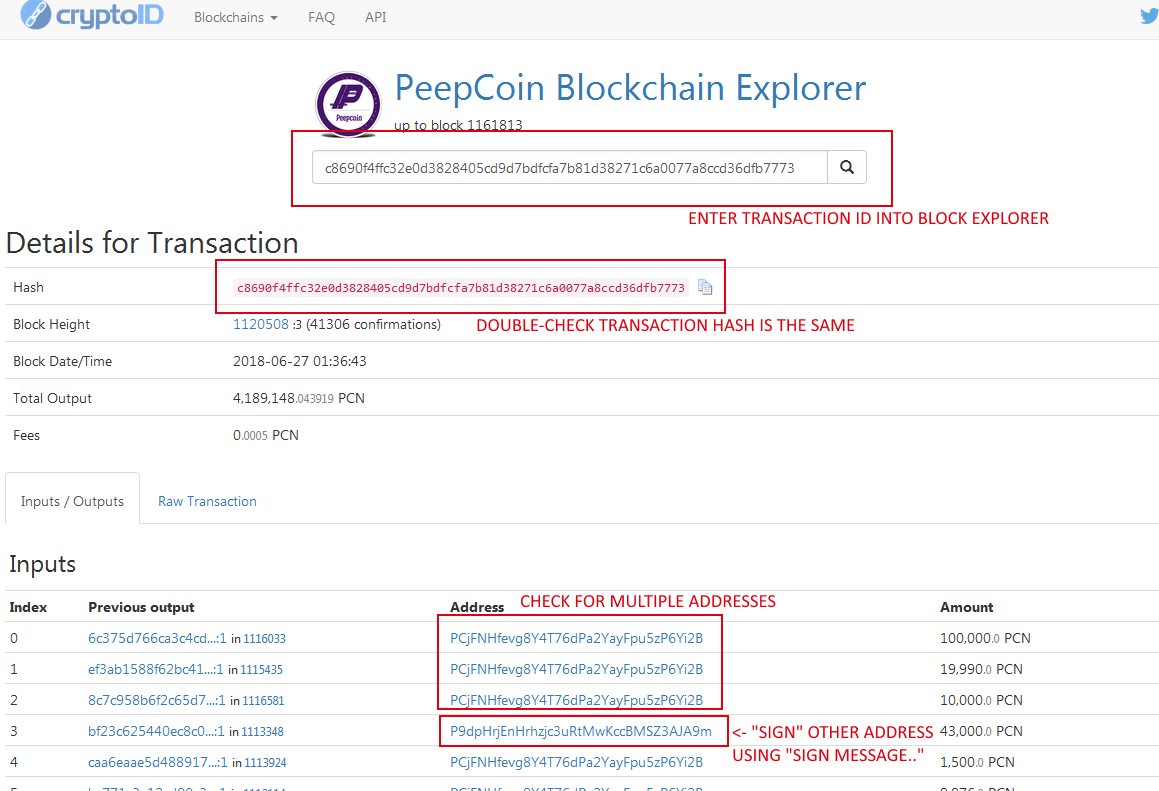Click the Peepcoin round logo
1159x791 pixels.
click(348, 104)
